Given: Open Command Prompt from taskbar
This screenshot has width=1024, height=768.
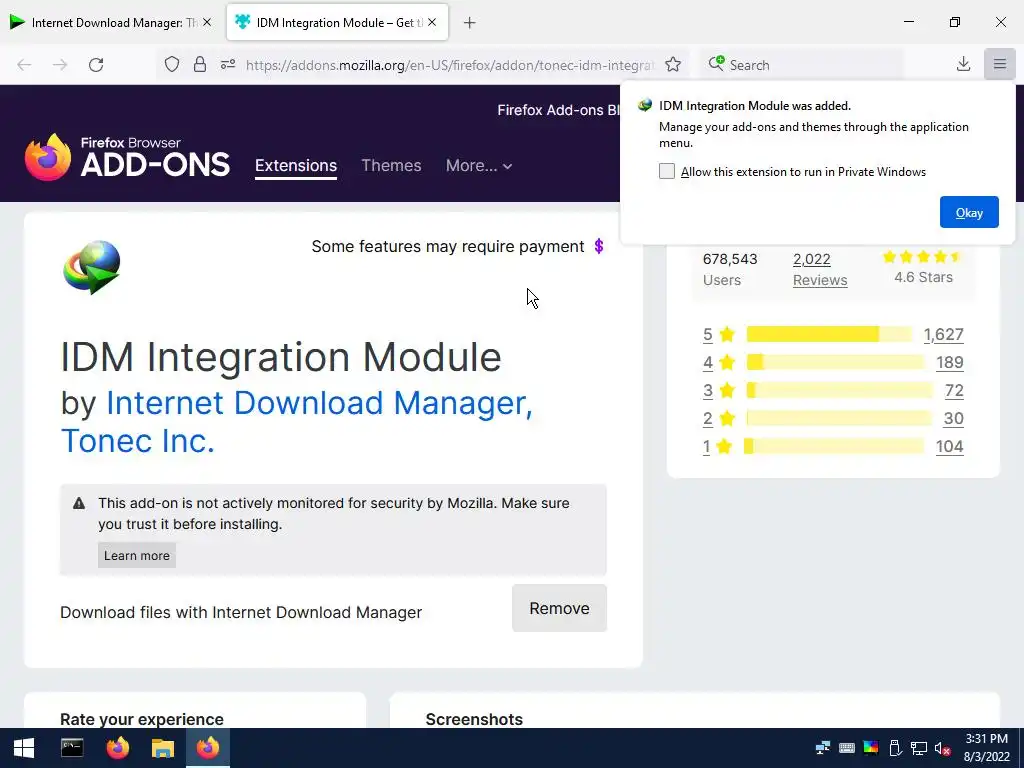Looking at the screenshot, I should coord(72,748).
